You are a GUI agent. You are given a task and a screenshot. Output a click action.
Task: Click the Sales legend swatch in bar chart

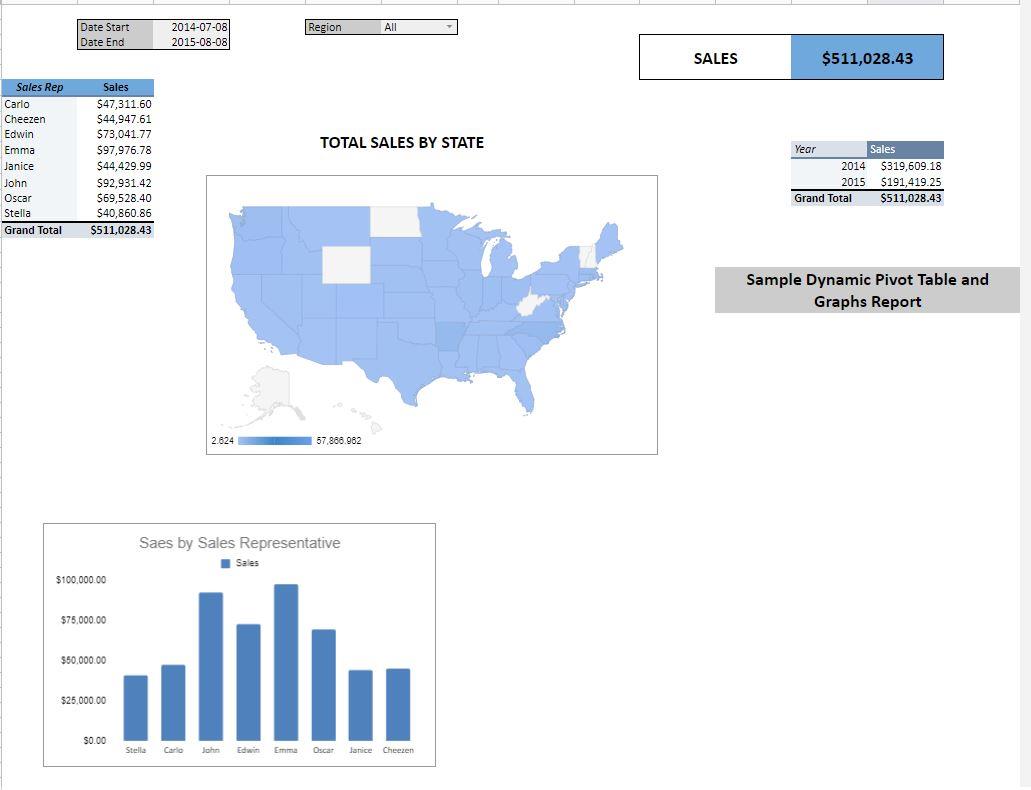coord(226,563)
